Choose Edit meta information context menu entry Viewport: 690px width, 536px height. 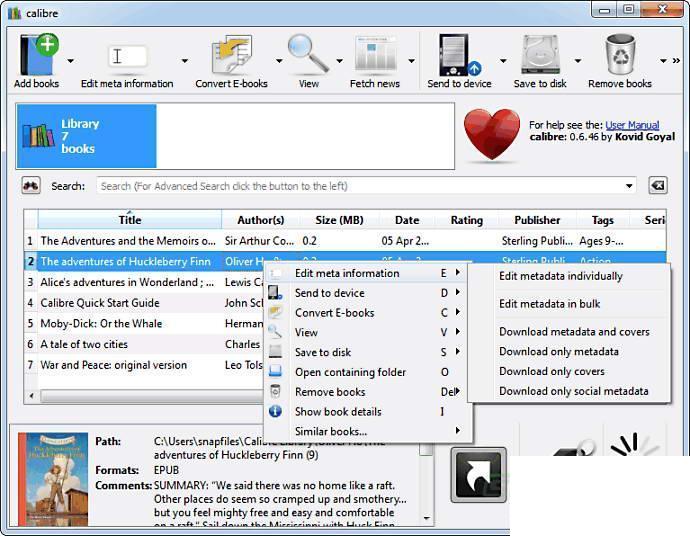(x=368, y=273)
